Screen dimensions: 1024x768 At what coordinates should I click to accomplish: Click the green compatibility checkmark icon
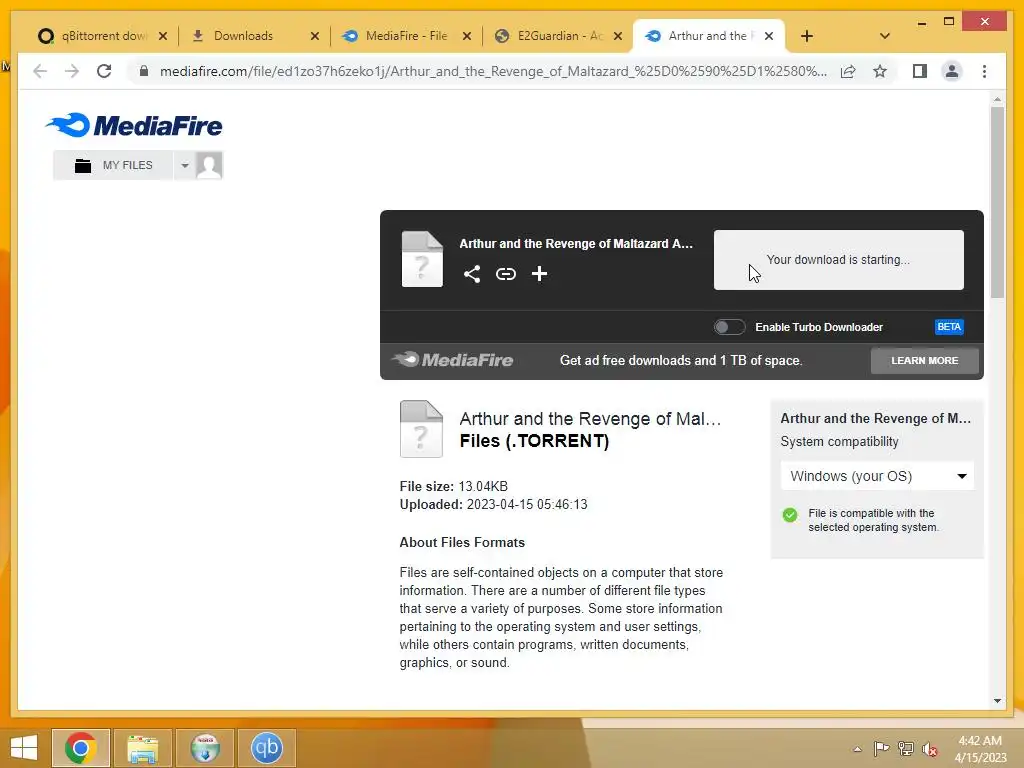(790, 515)
